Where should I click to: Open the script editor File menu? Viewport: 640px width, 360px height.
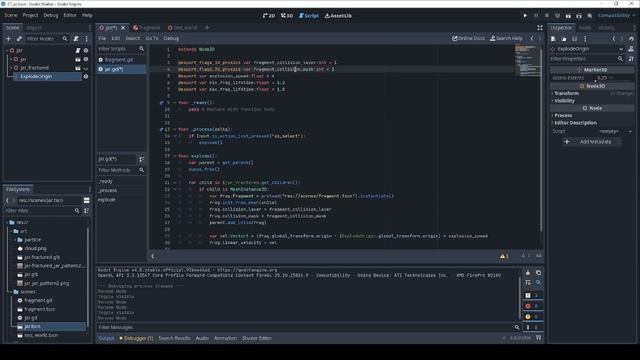coord(102,38)
